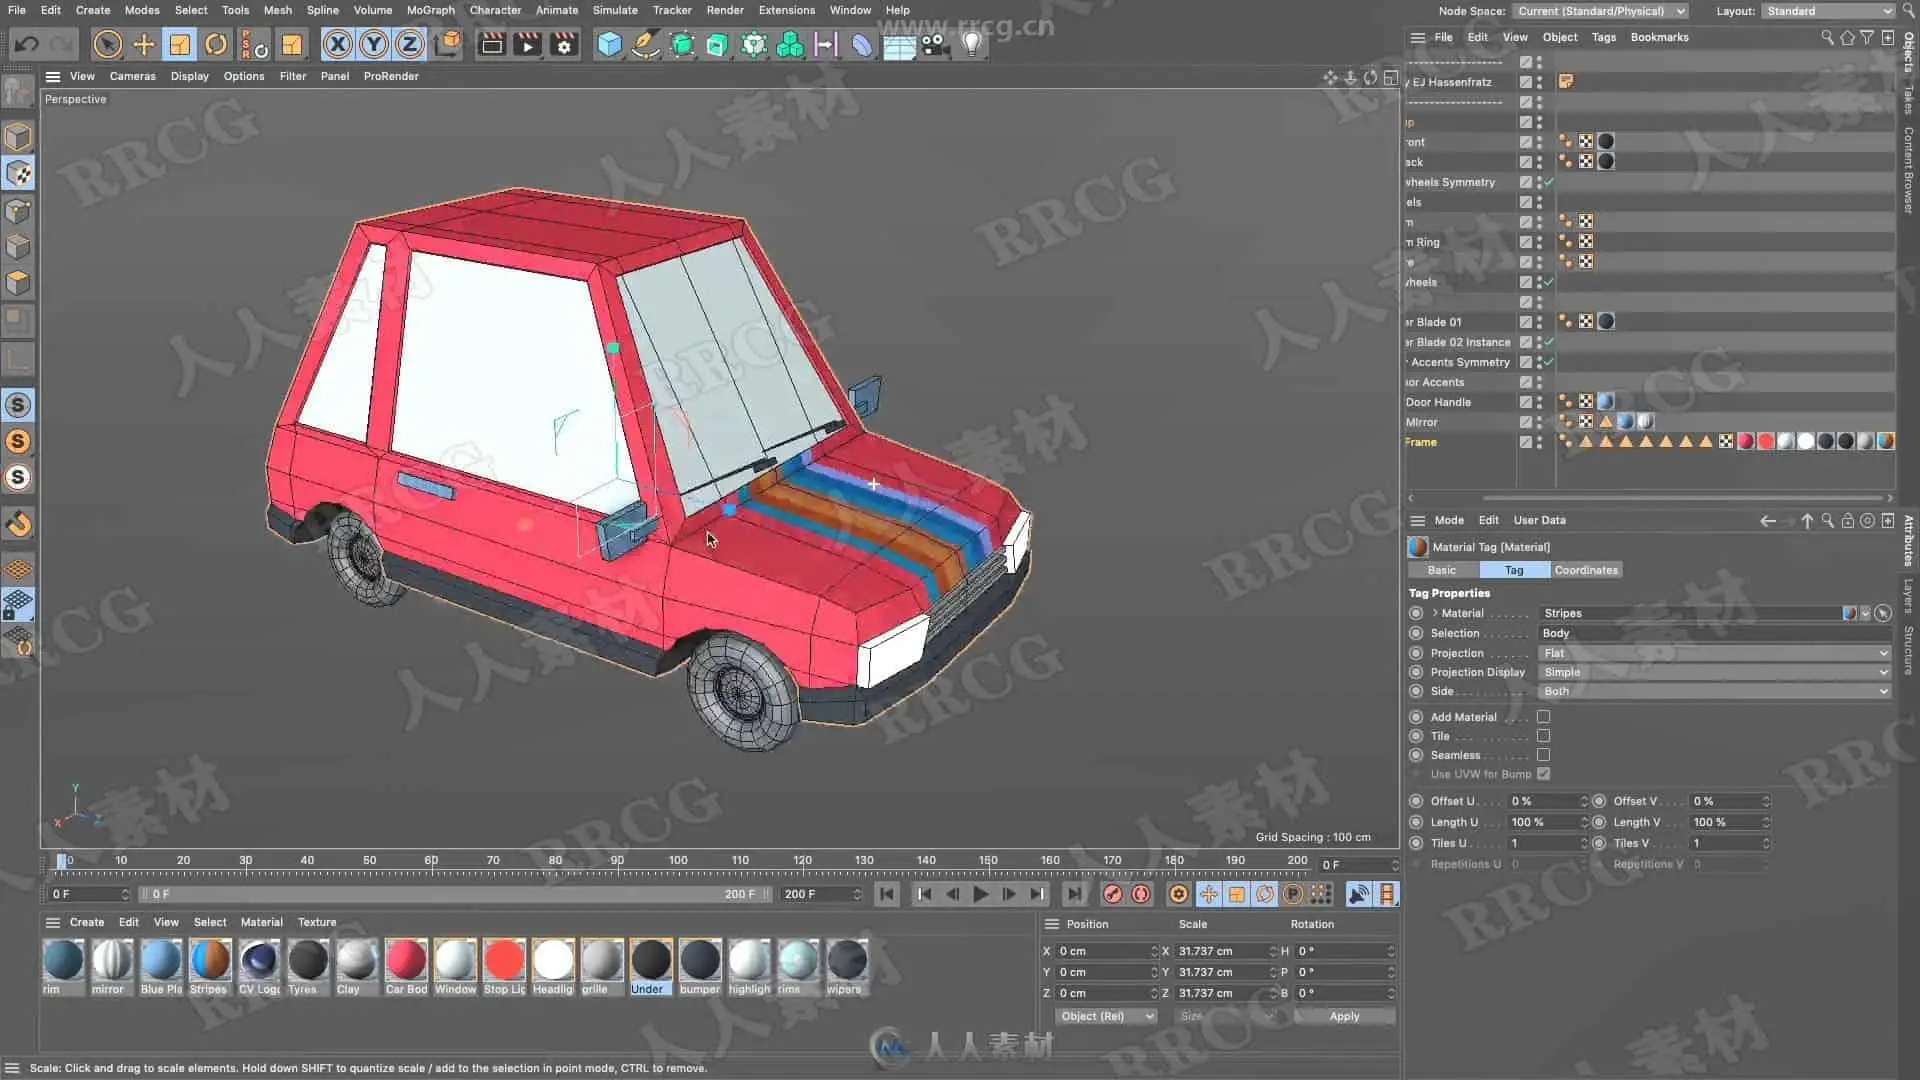Click the Apply button
1920x1080 pixels.
coord(1344,1016)
